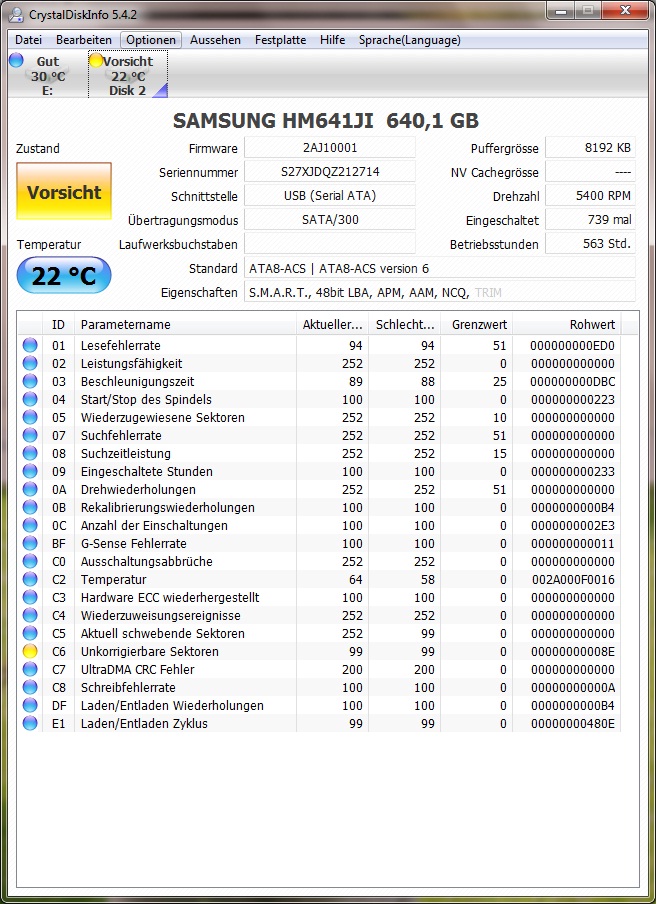Click the drive title SAMSUNG HM641JI 640,1 GB

pos(326,120)
